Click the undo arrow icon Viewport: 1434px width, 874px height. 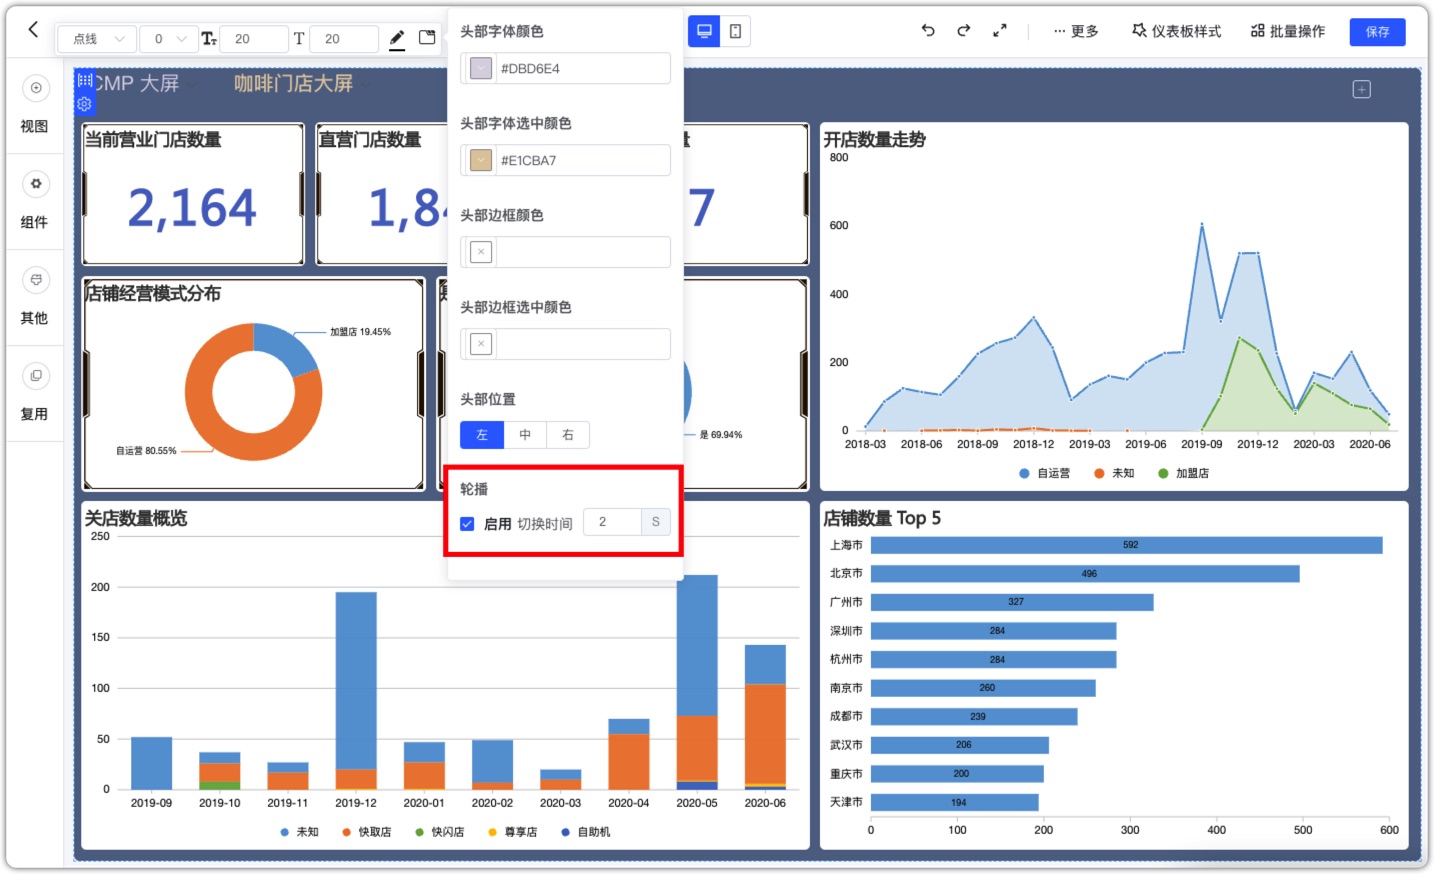click(x=928, y=31)
